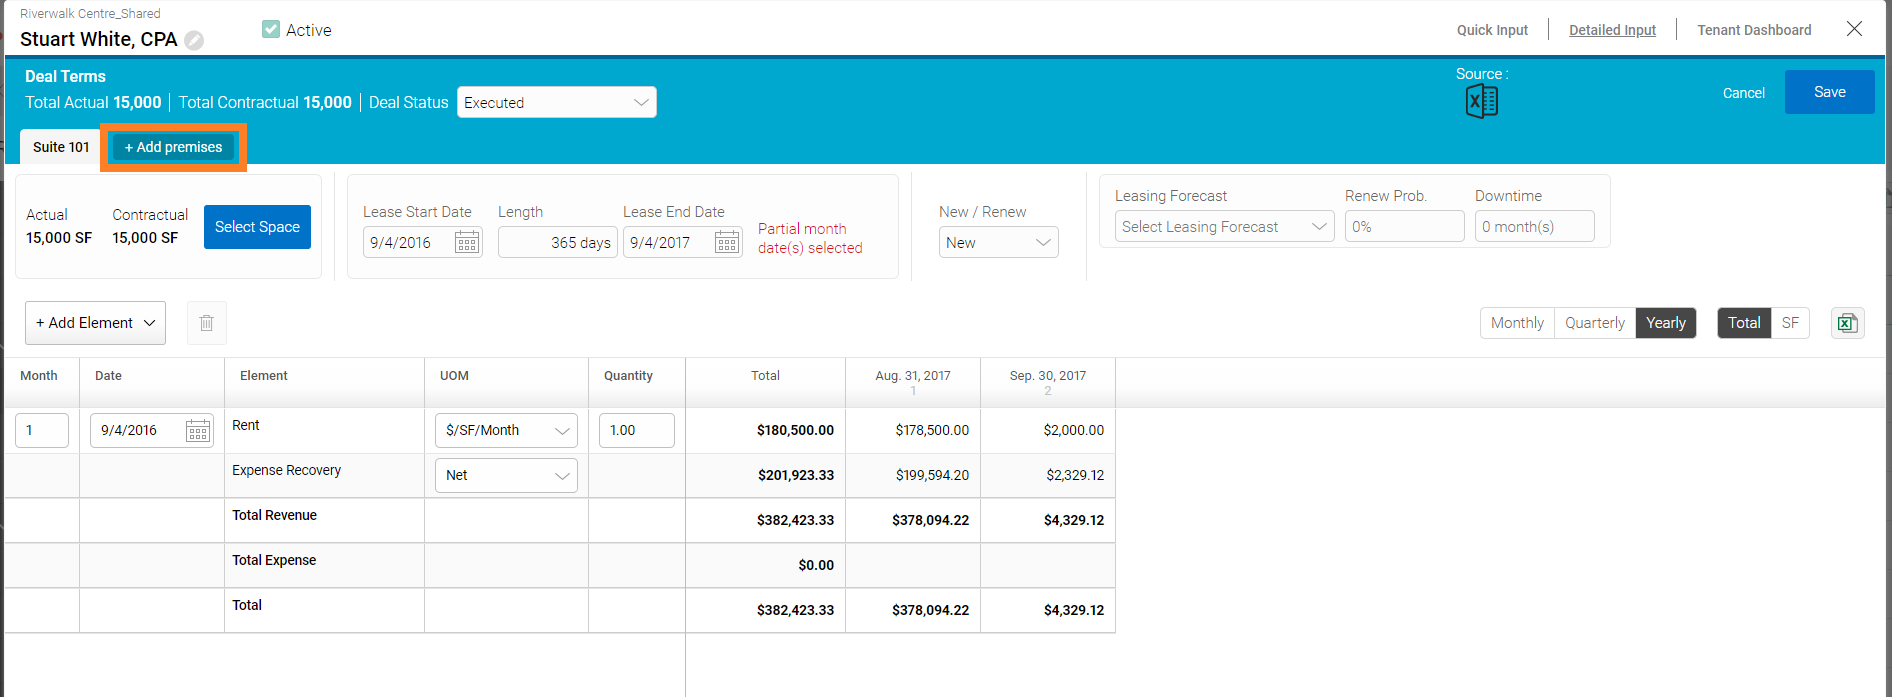
Task: Click the Save button
Action: [1829, 92]
